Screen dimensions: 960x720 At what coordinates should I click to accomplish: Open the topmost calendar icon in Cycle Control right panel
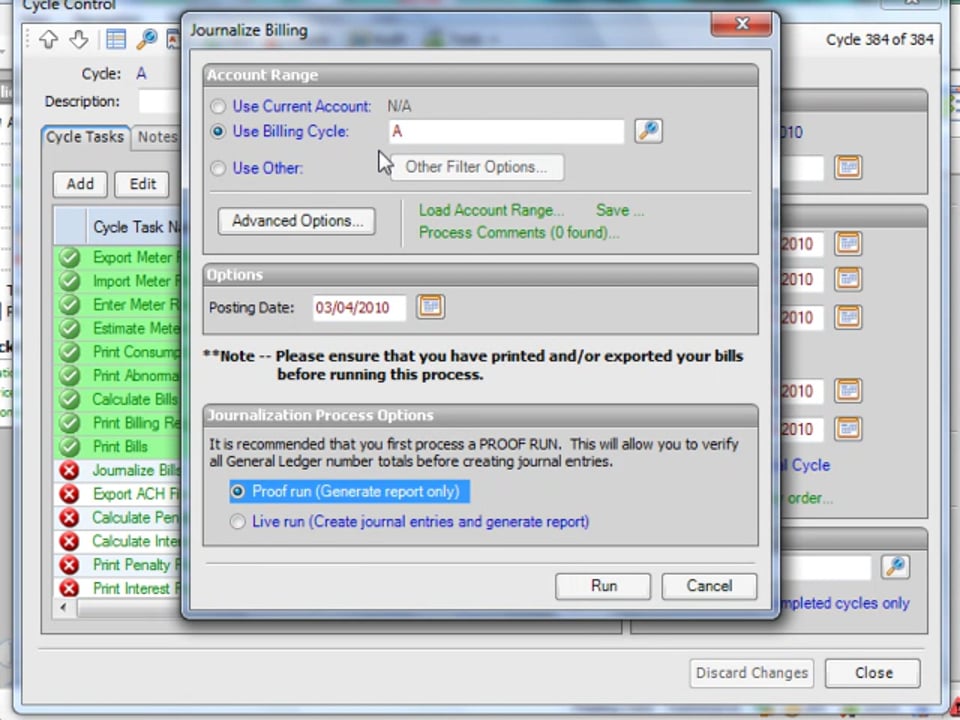(x=848, y=167)
